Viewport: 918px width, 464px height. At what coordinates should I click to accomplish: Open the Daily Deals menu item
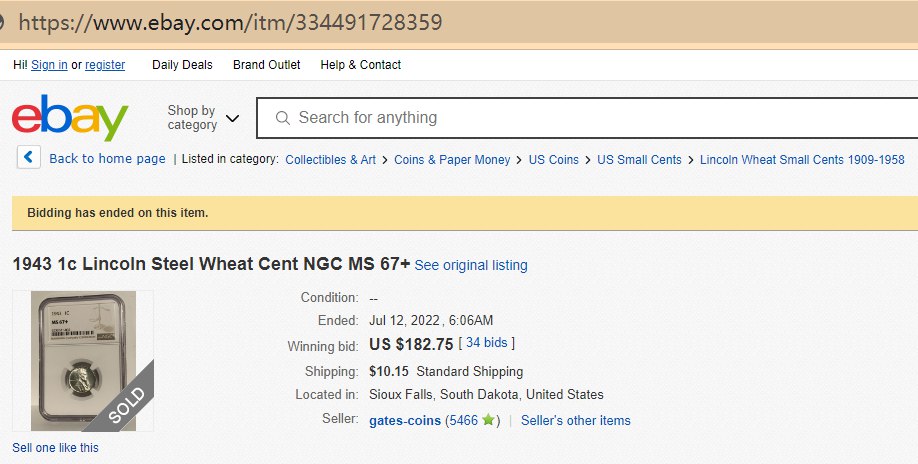182,65
